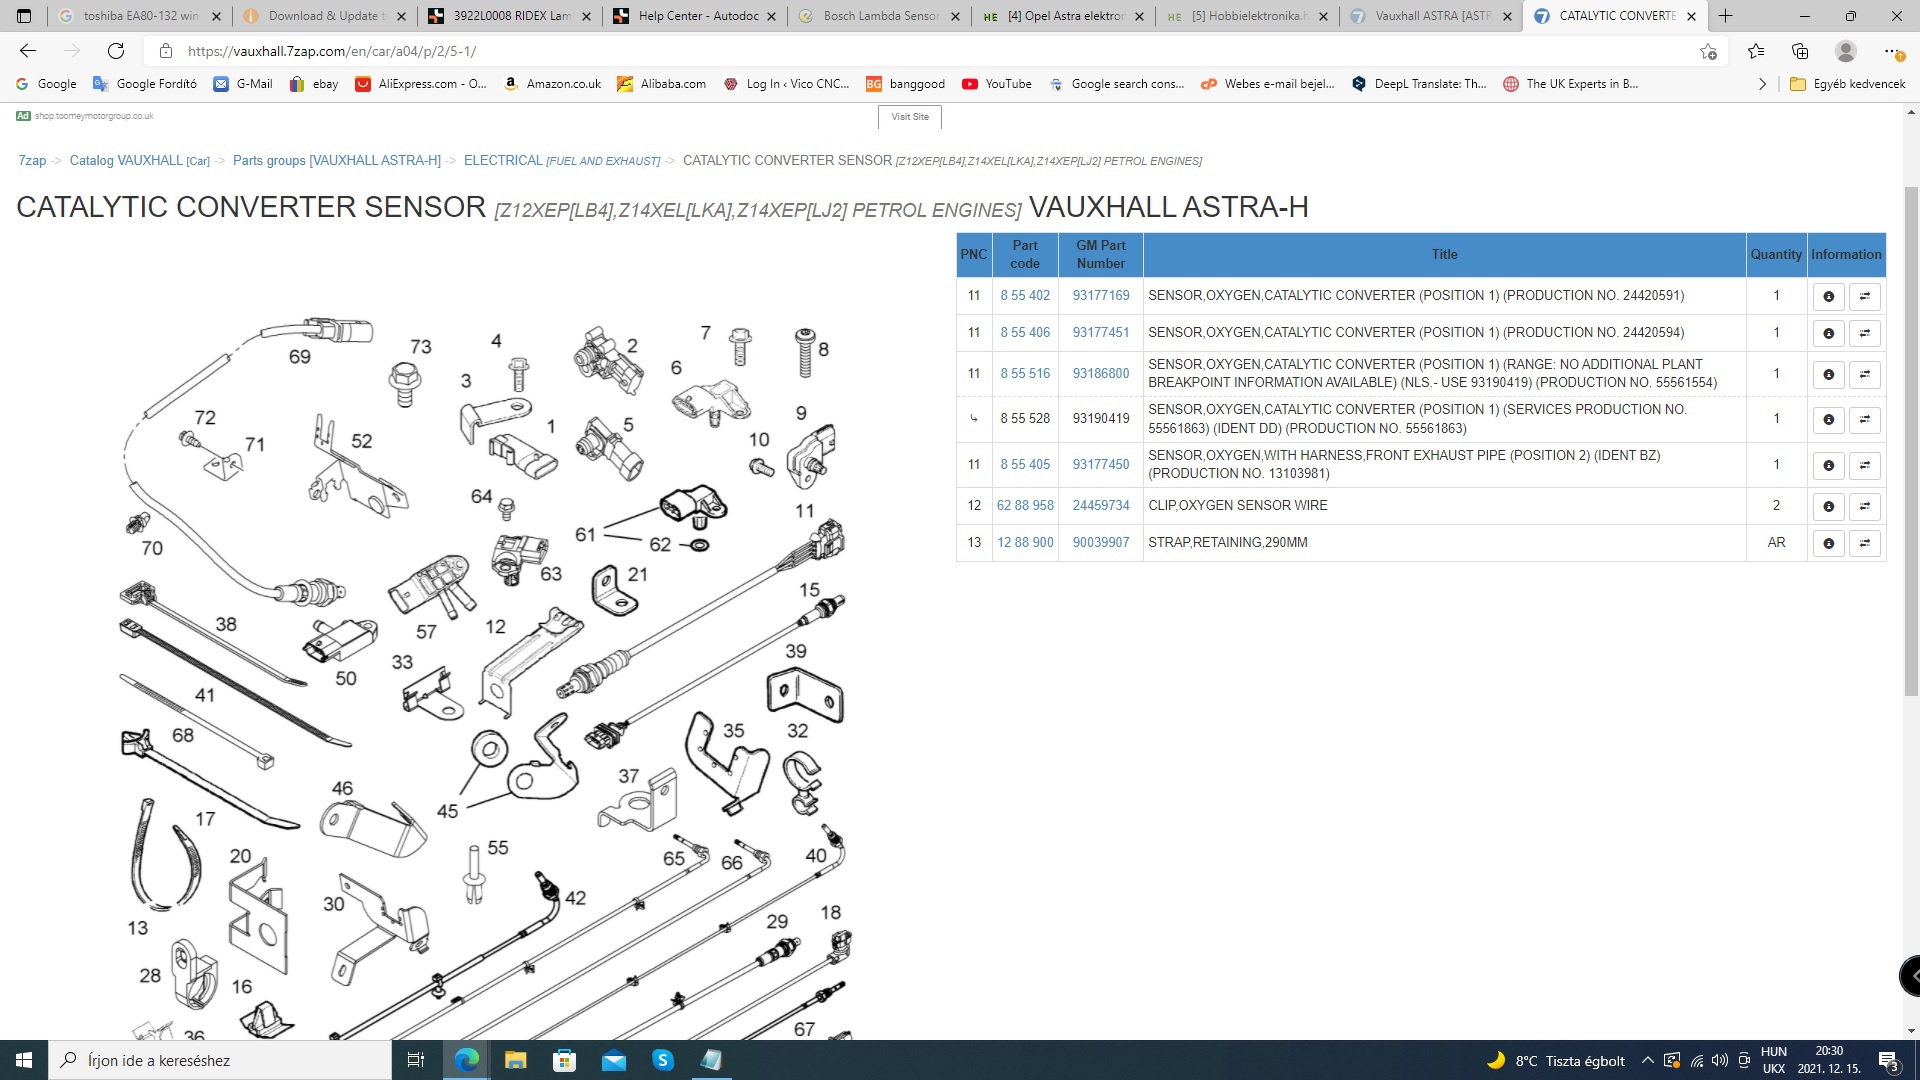Screen dimensions: 1920x1080
Task: Open ELECTRICAL breadcrumb link
Action: [x=503, y=161]
